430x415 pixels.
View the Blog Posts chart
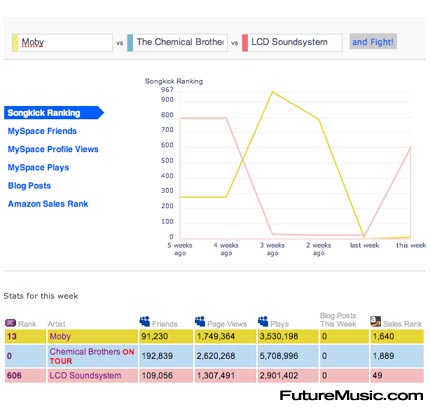coord(29,186)
